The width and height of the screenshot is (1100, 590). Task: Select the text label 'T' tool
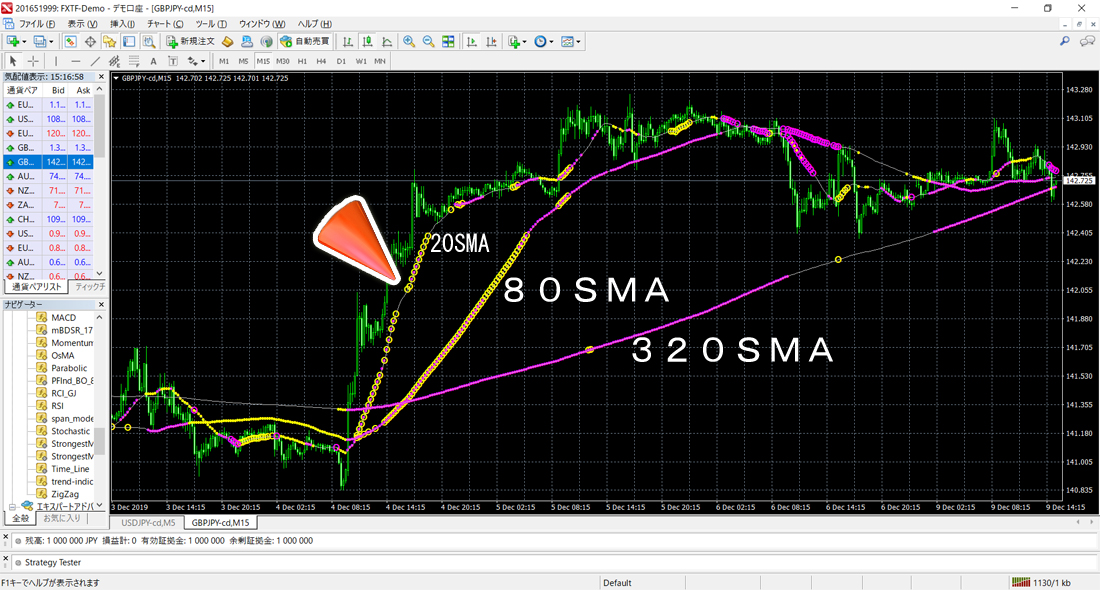tap(173, 61)
